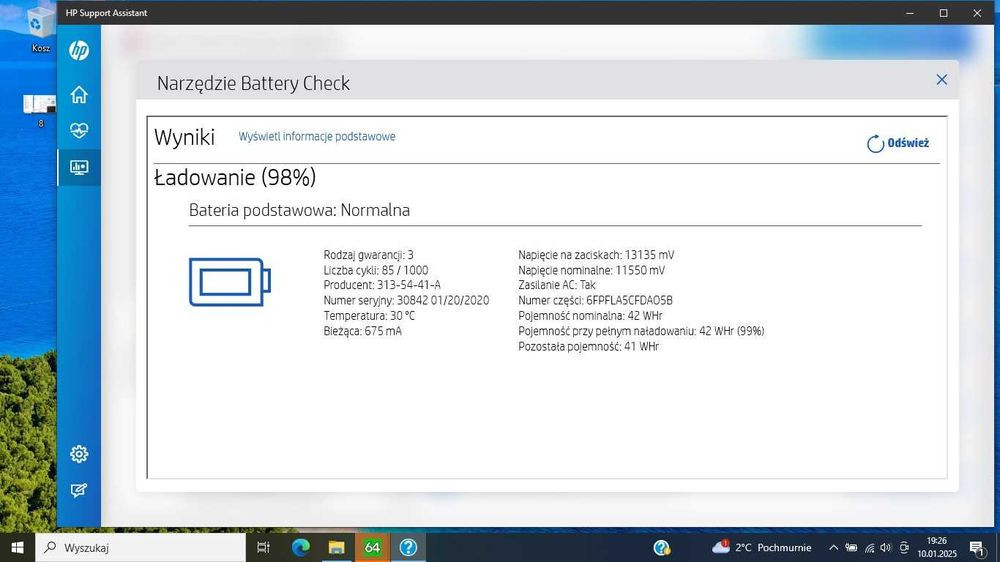The height and width of the screenshot is (562, 1000).
Task: Click the blue battery icon
Action: (230, 282)
